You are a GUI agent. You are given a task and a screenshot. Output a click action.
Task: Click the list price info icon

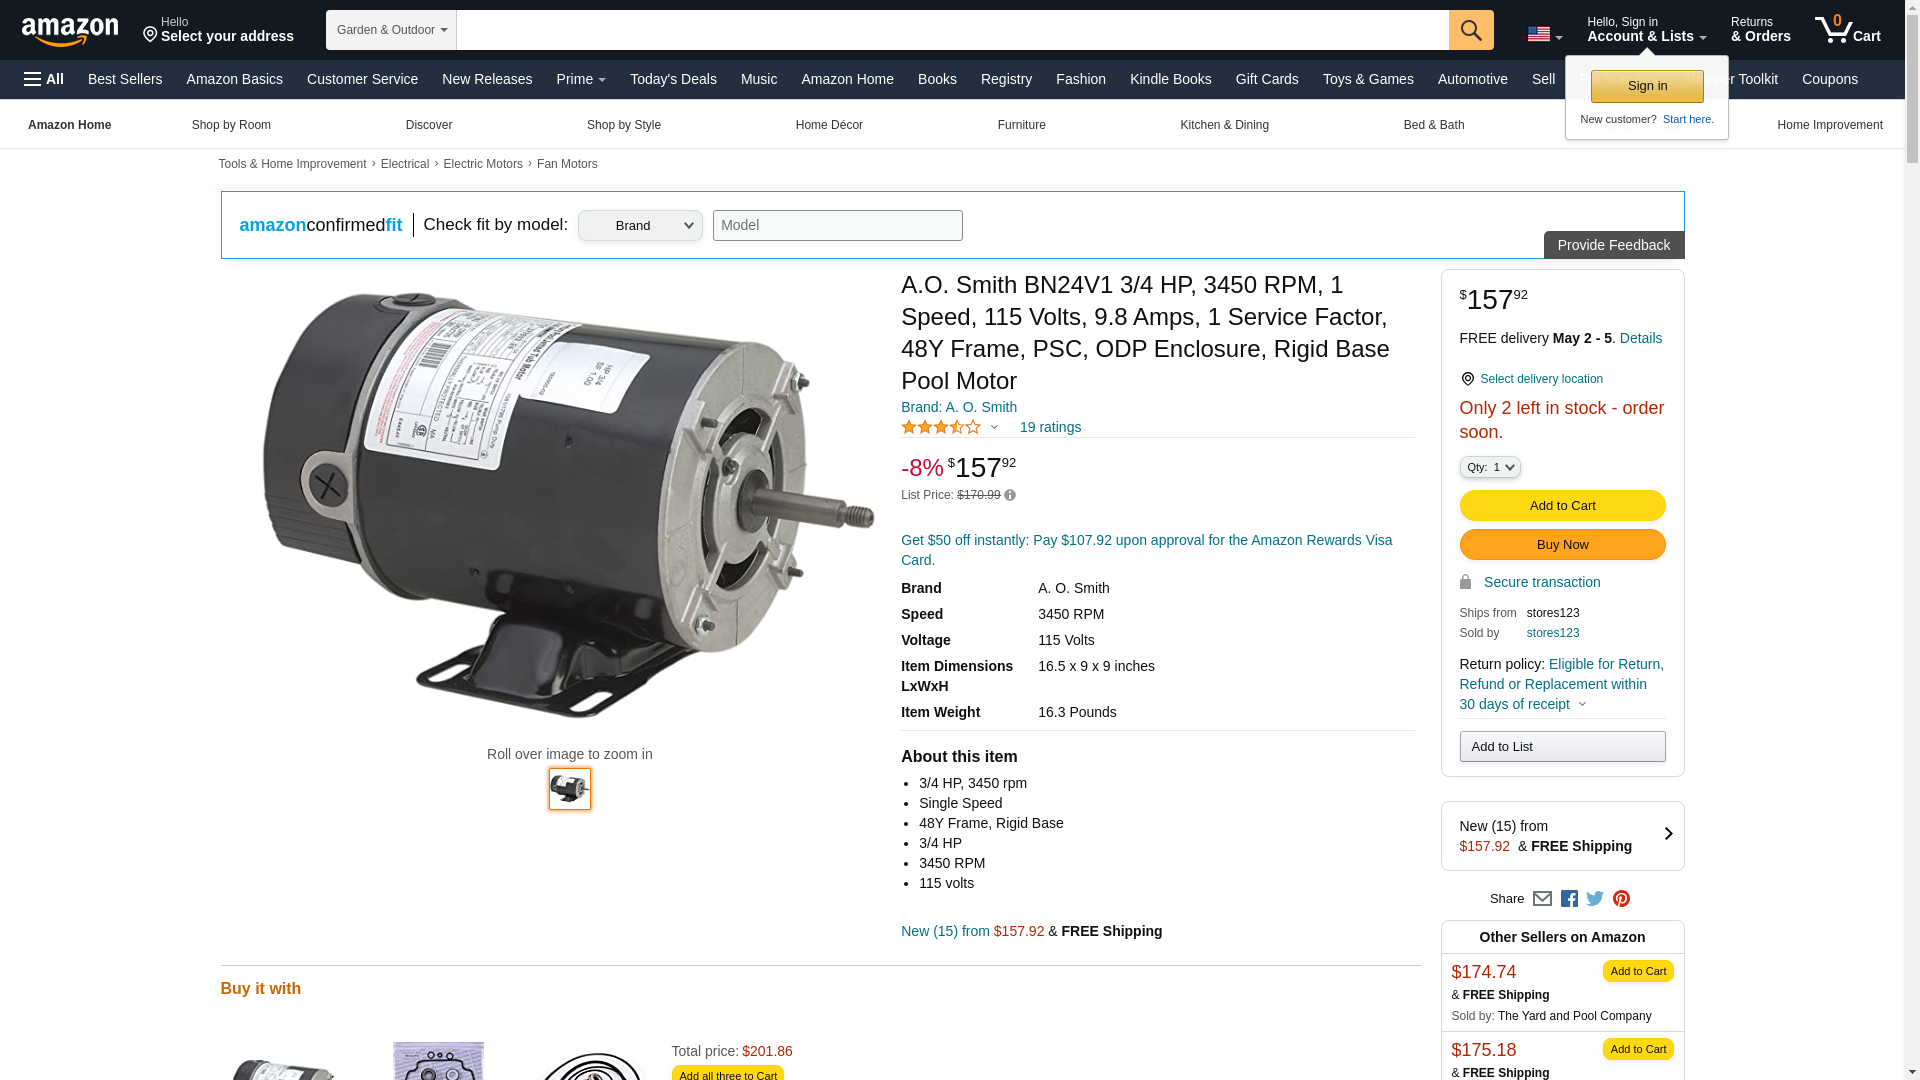click(1010, 495)
